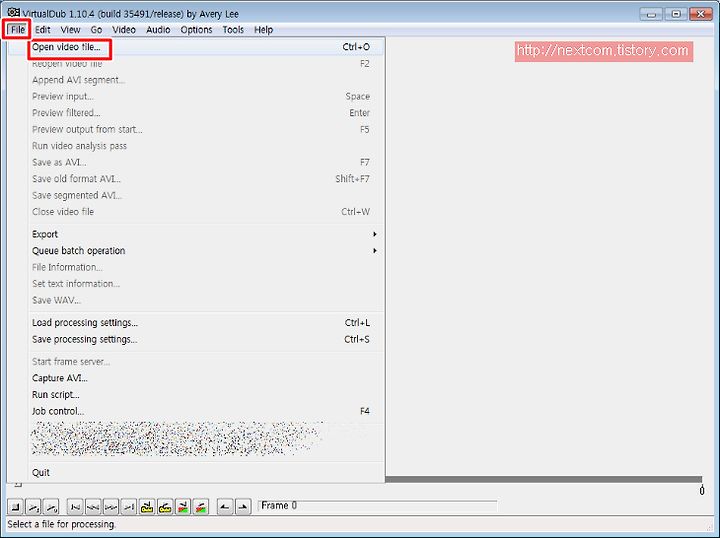720x538 pixels.
Task: Jump to the start of the video
Action: click(75, 507)
